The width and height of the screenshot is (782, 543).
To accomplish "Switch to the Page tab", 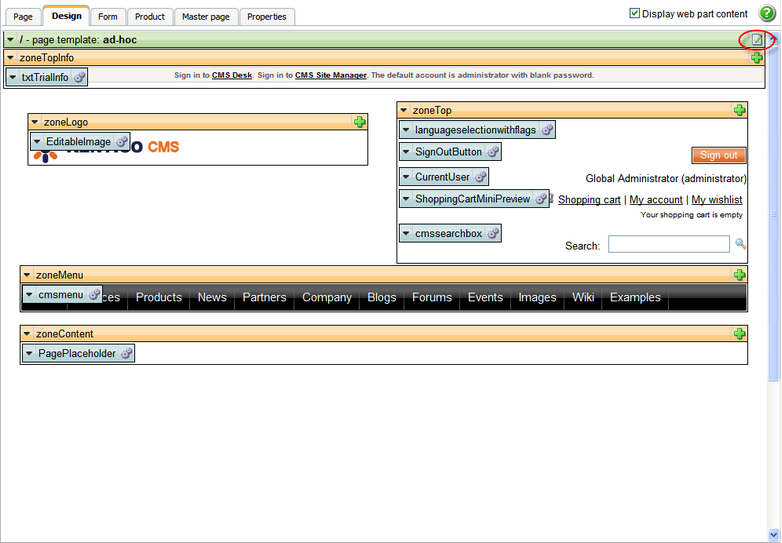I will coord(23,16).
